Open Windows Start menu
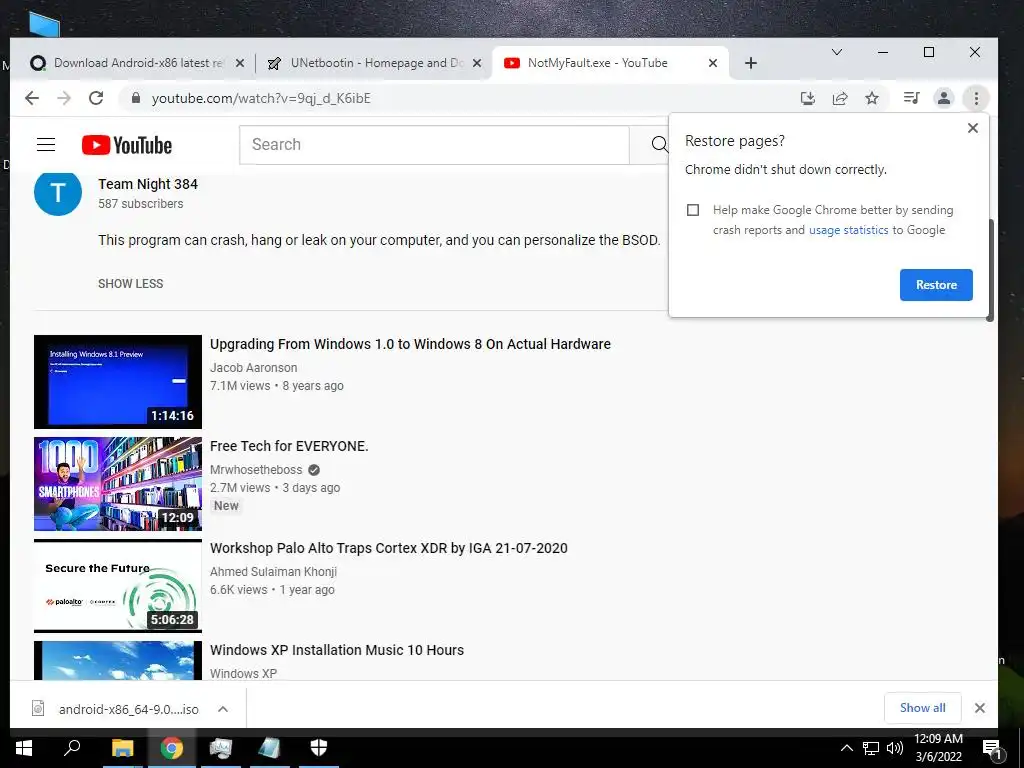 coord(24,748)
